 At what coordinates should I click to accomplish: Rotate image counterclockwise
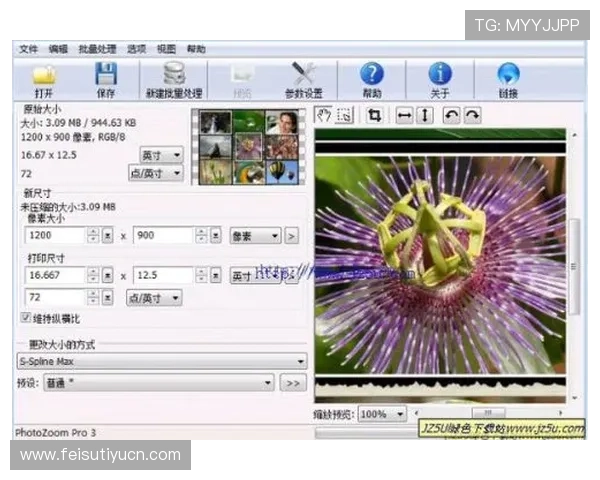pyautogui.click(x=452, y=115)
